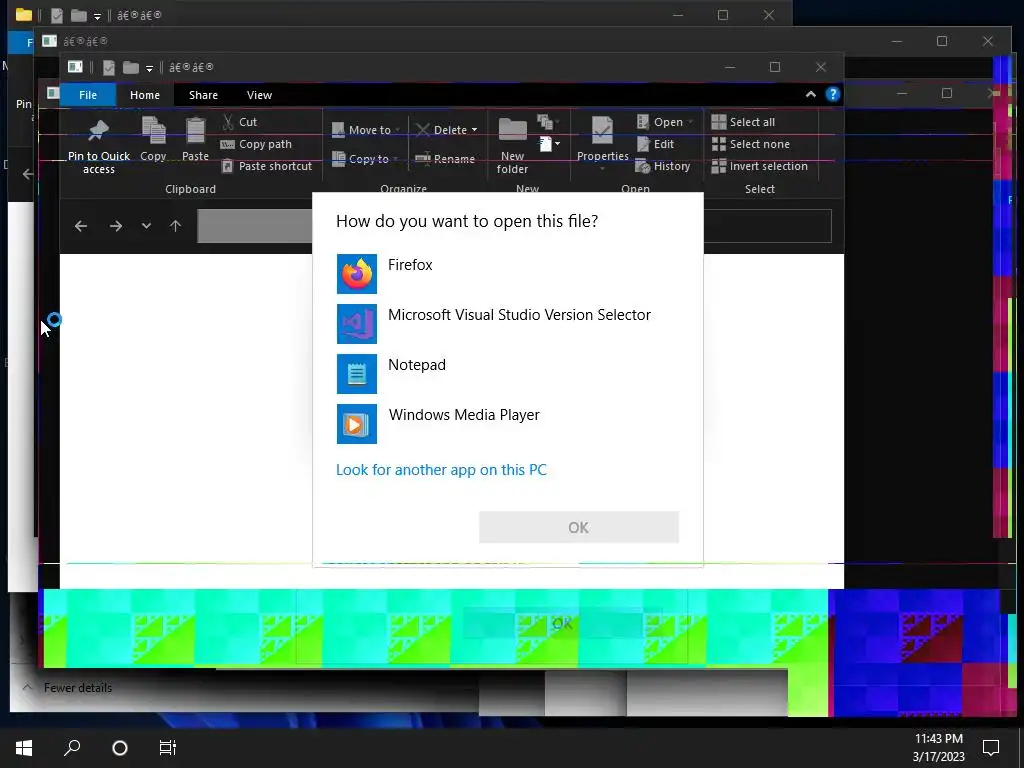The height and width of the screenshot is (768, 1024).
Task: Expand the Delete dropdown arrow
Action: 475,130
